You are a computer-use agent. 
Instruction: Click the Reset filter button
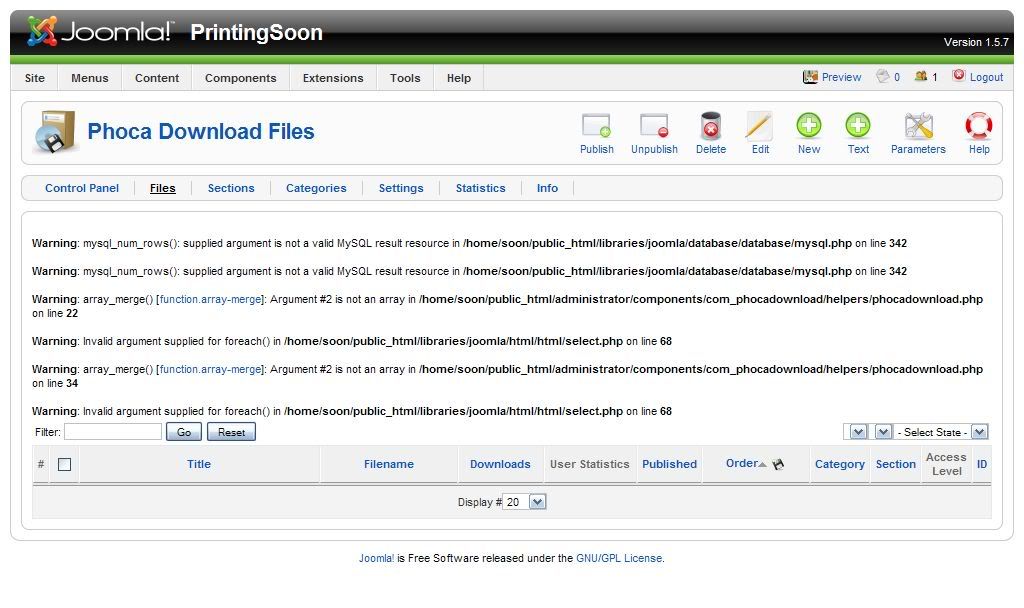click(231, 432)
